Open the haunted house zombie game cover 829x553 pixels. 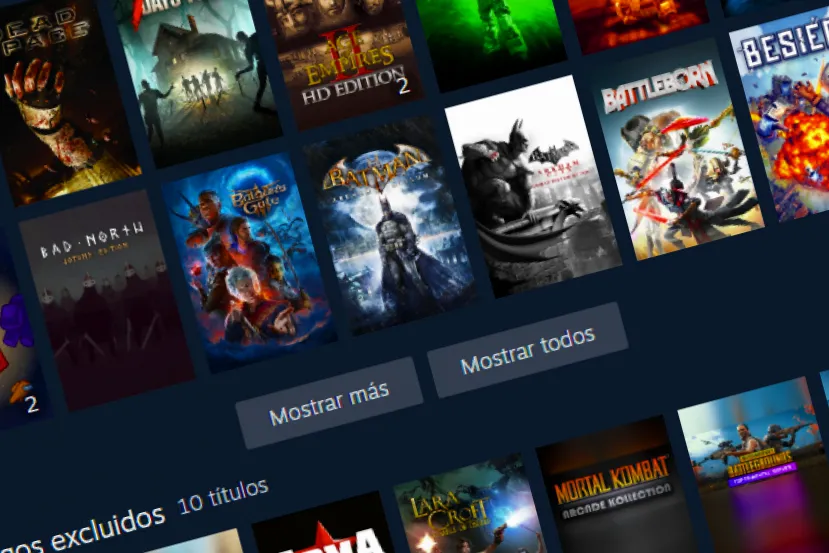tap(196, 79)
